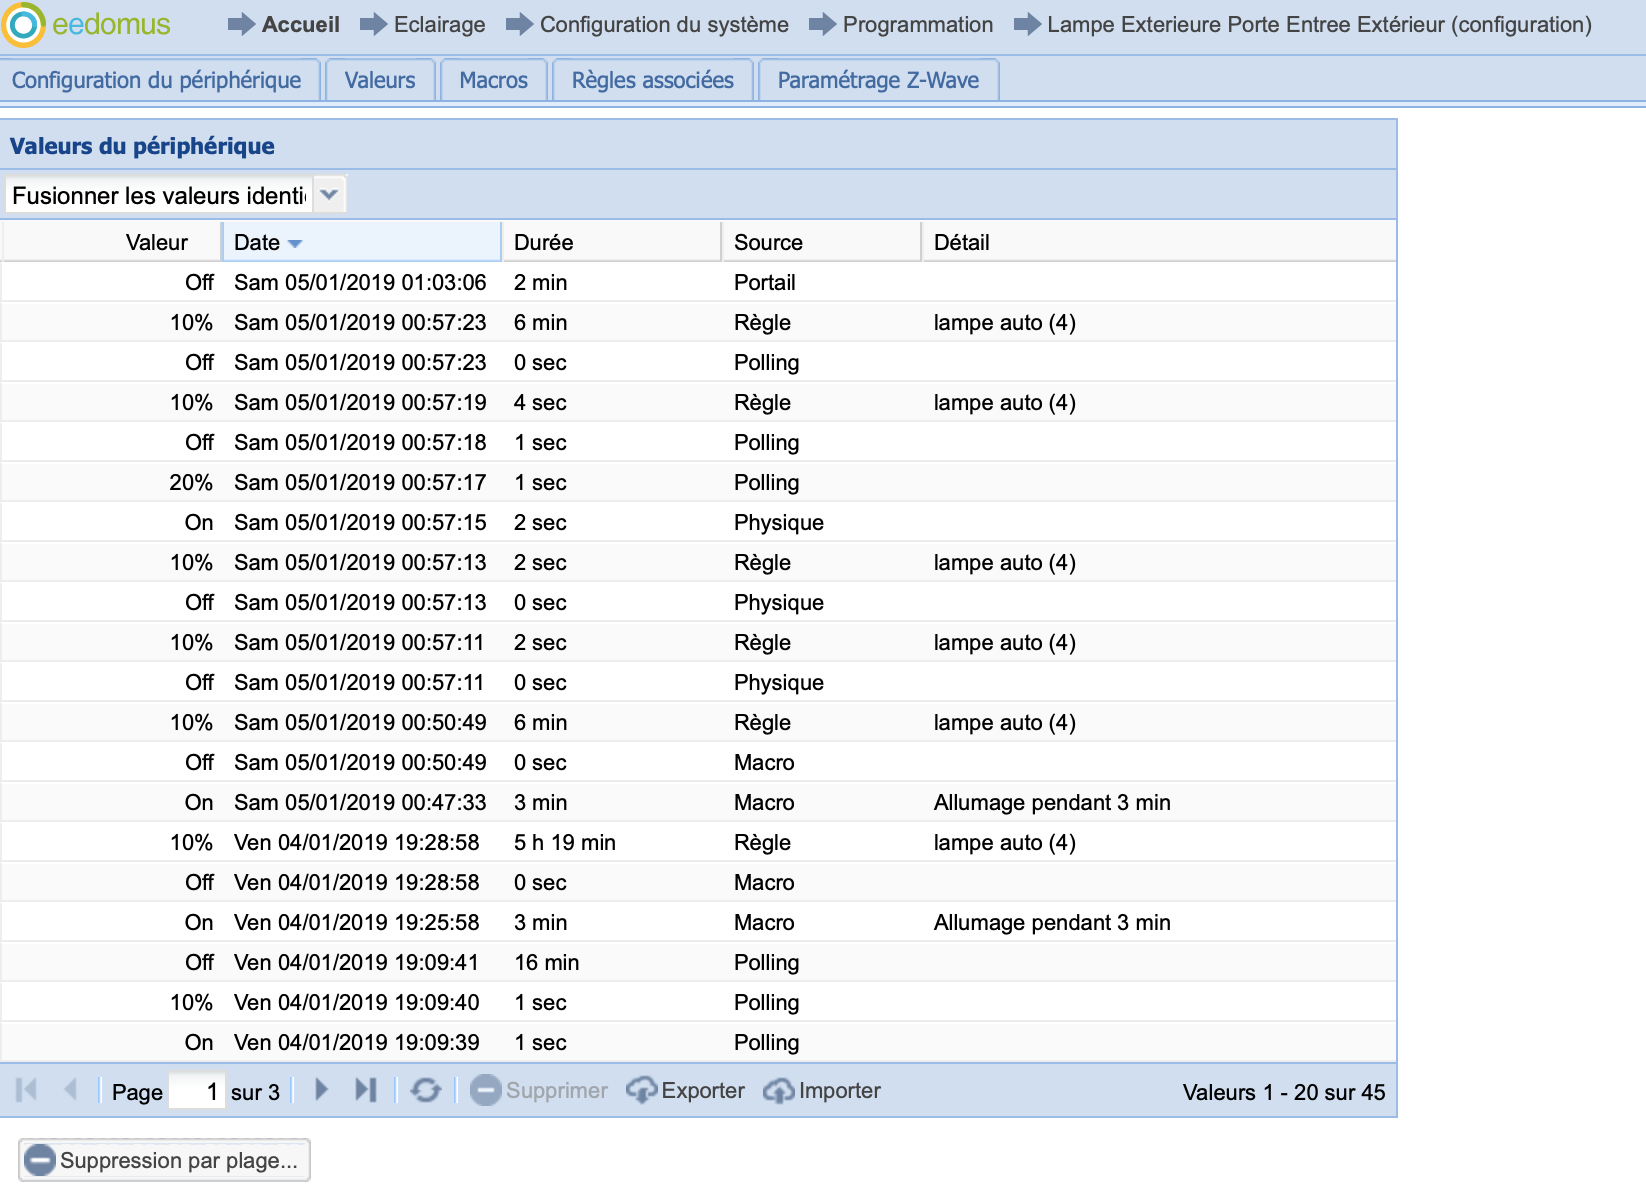Open the Valeurs tab
Image resolution: width=1646 pixels, height=1200 pixels.
(379, 80)
